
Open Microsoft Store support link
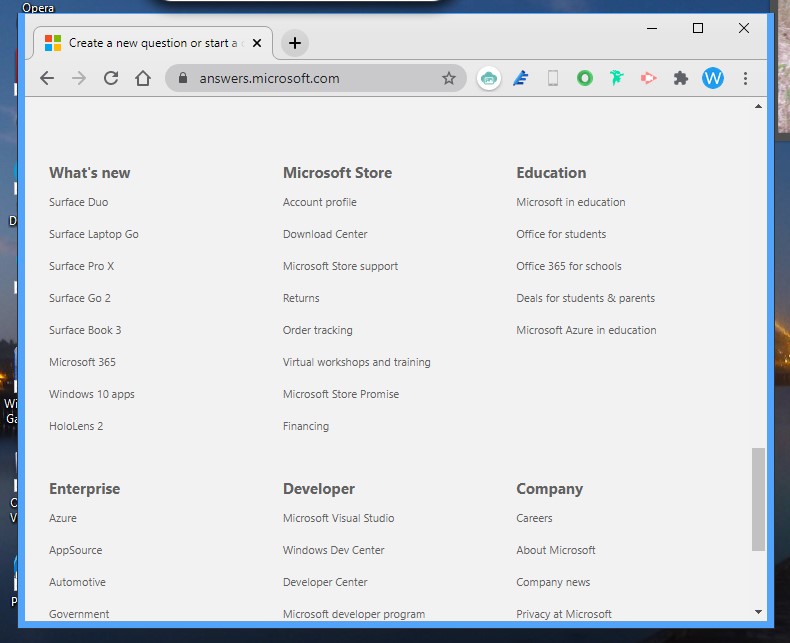[341, 266]
